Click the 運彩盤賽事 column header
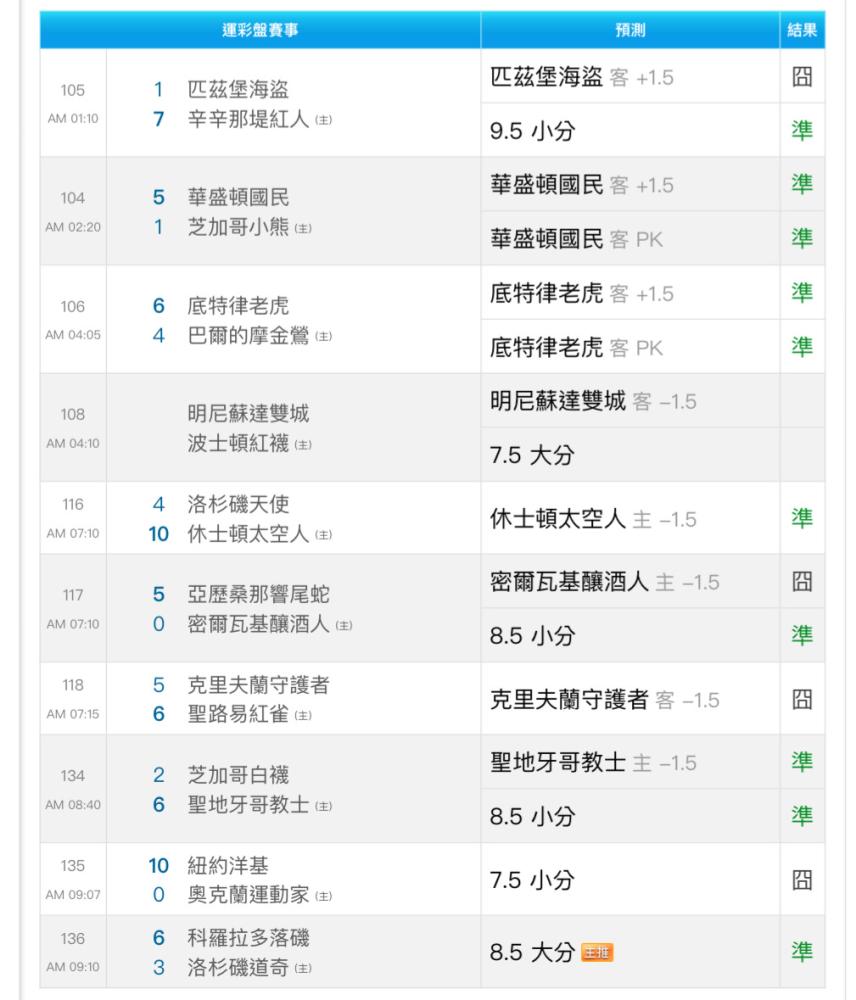This screenshot has height=1000, width=856. click(x=260, y=30)
